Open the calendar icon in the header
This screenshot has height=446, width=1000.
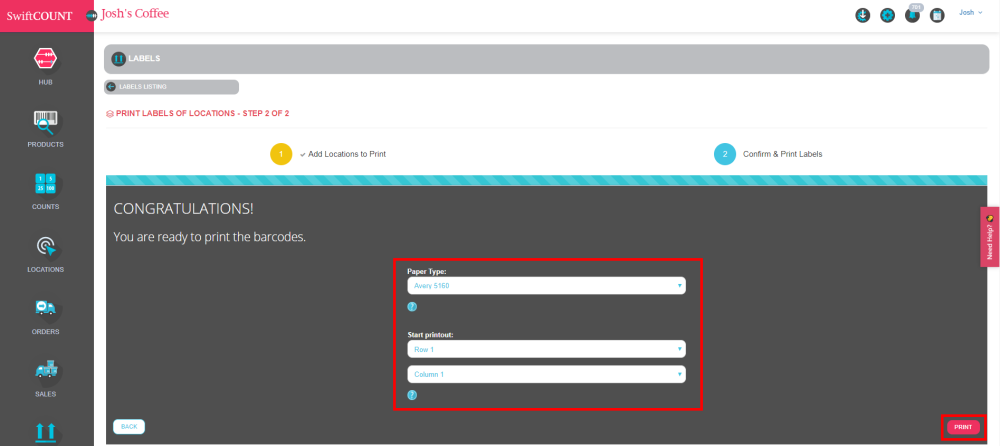pyautogui.click(x=937, y=15)
